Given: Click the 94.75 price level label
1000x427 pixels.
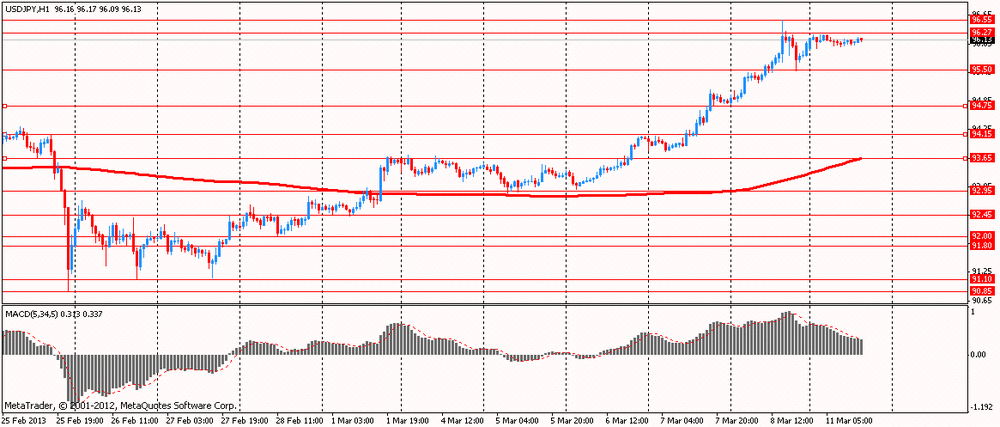Looking at the screenshot, I should pos(980,105).
